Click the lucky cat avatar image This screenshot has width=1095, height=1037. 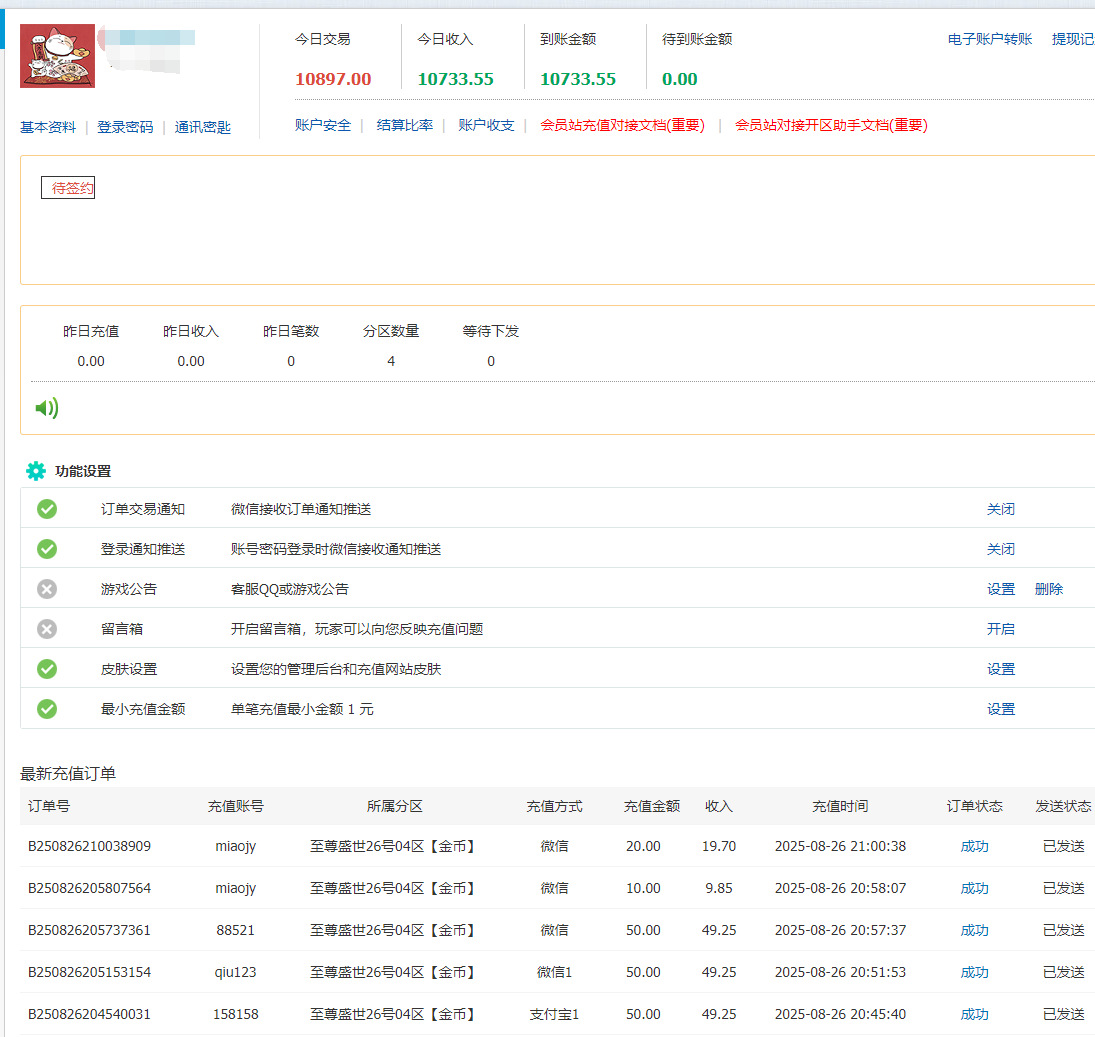pos(57,56)
